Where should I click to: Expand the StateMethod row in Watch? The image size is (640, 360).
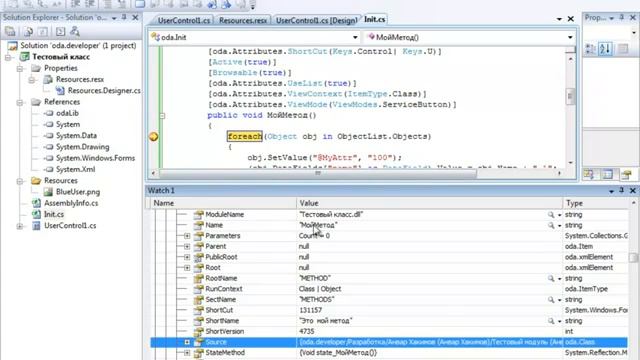[x=187, y=352]
